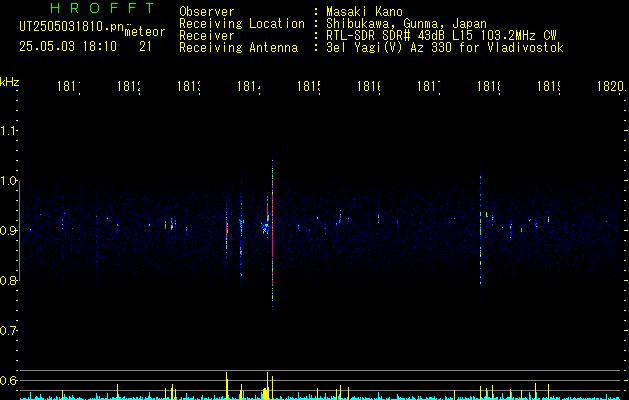
Task: Click the kHz axis unit label
Action: tap(9, 82)
